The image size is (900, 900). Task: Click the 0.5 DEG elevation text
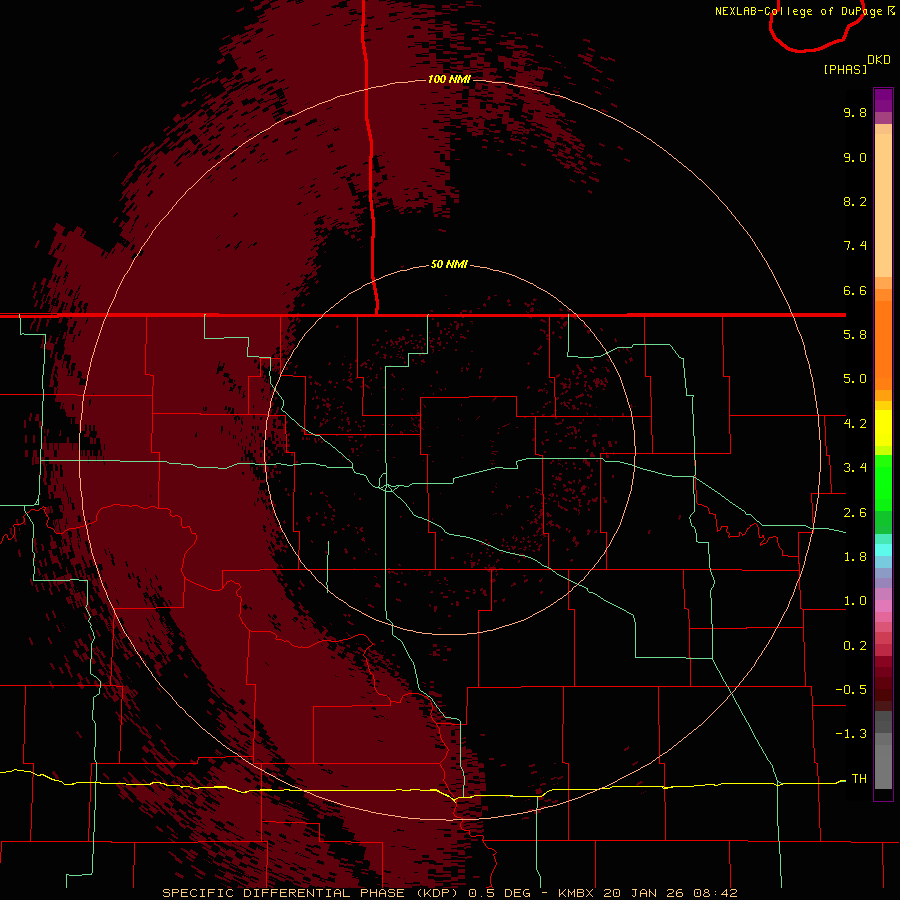[499, 893]
